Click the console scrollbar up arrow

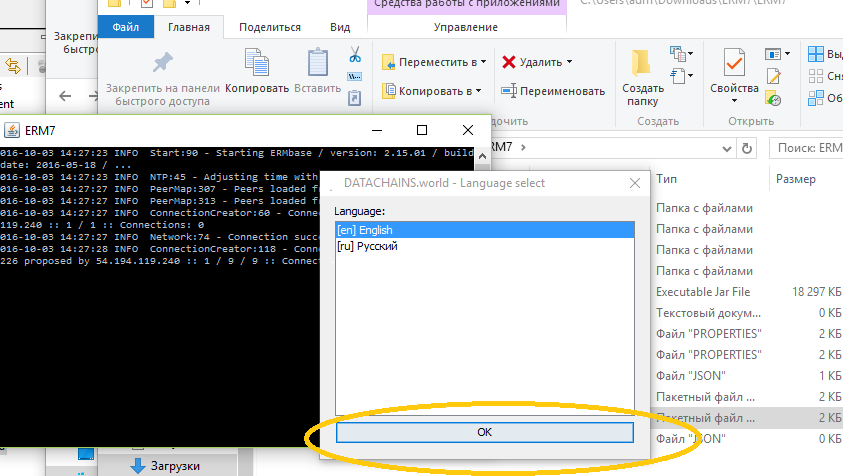[482, 156]
